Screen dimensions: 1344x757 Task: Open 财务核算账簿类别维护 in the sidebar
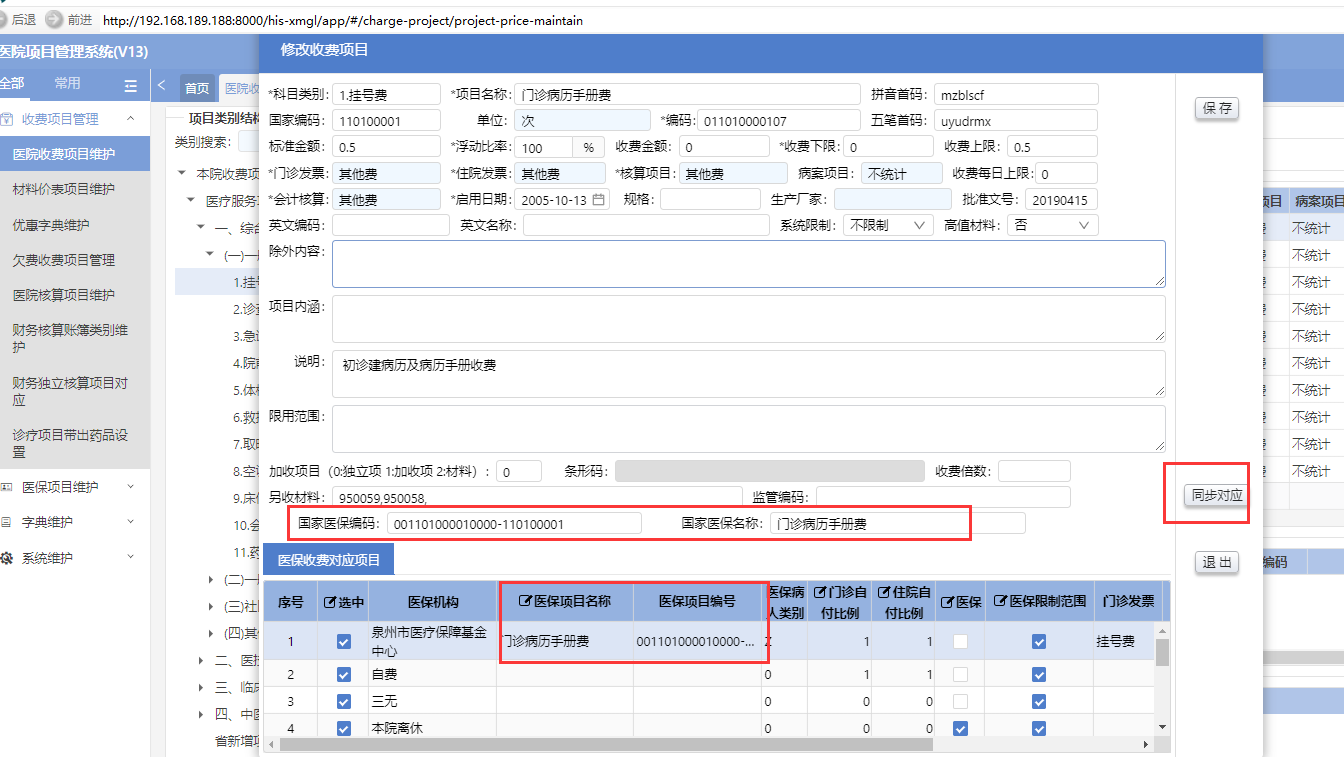coord(70,338)
